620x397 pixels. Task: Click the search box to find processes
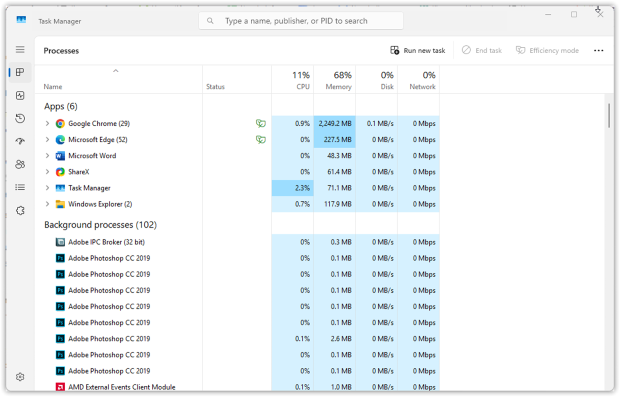[x=301, y=21]
